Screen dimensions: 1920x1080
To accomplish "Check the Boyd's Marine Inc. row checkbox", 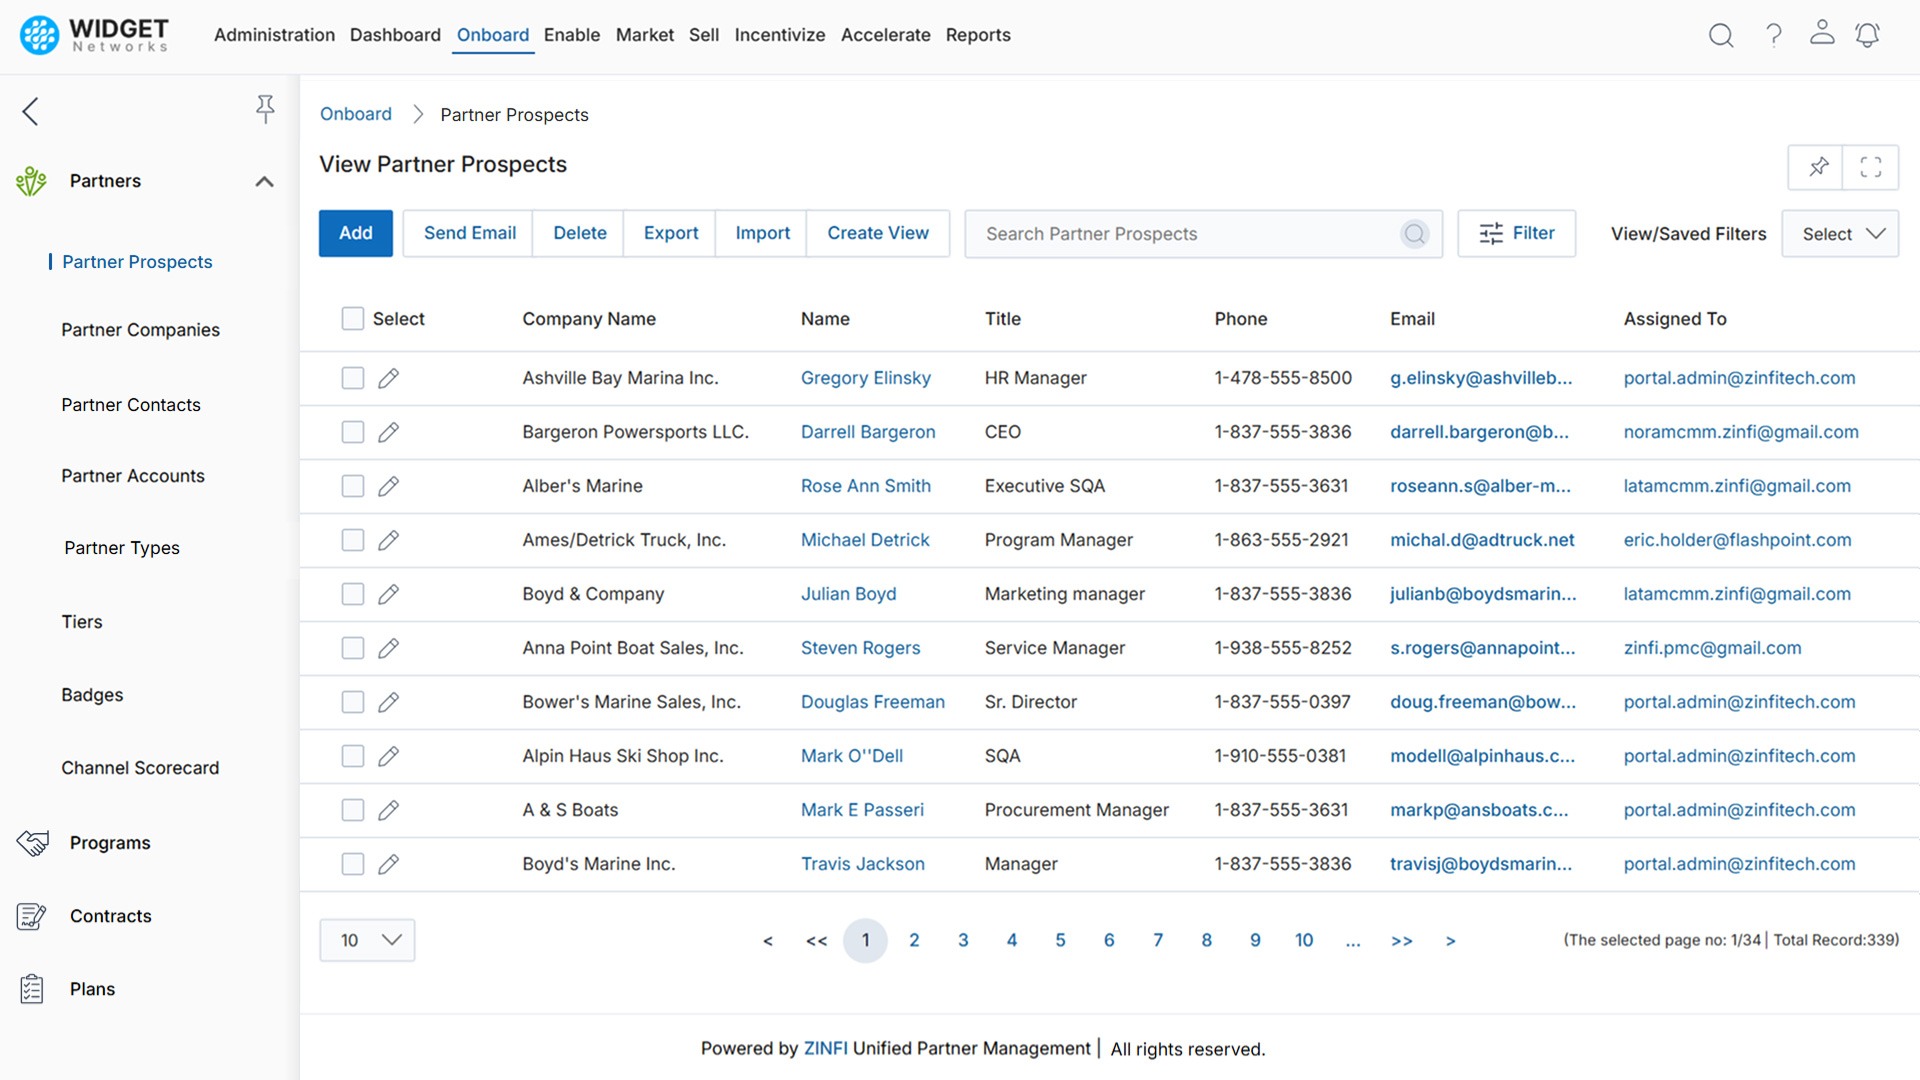I will [x=352, y=864].
